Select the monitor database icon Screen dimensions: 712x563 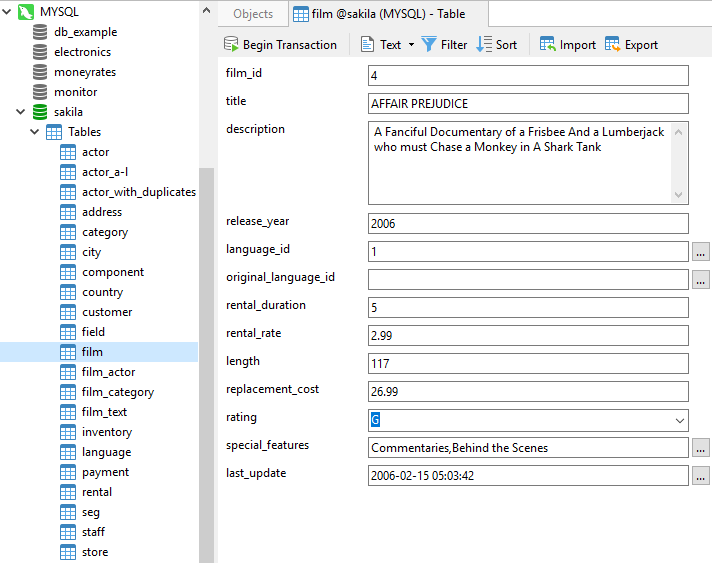click(x=40, y=92)
